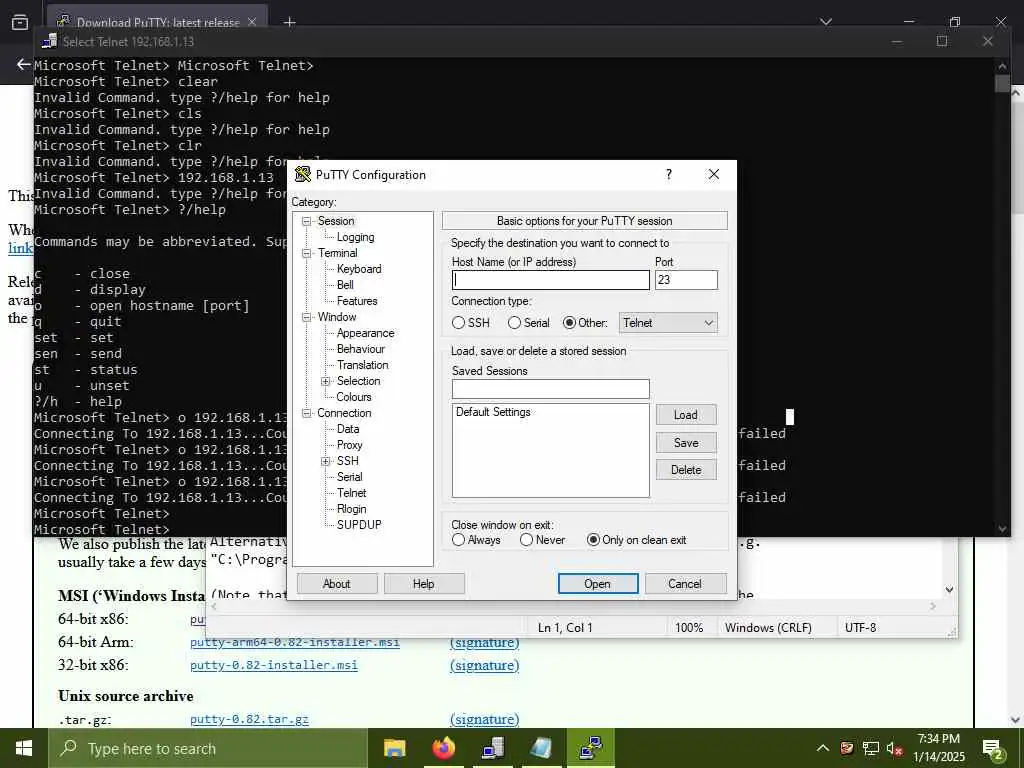Click the Open button in PuTTY
Screen dimensions: 1024x768
pos(598,584)
